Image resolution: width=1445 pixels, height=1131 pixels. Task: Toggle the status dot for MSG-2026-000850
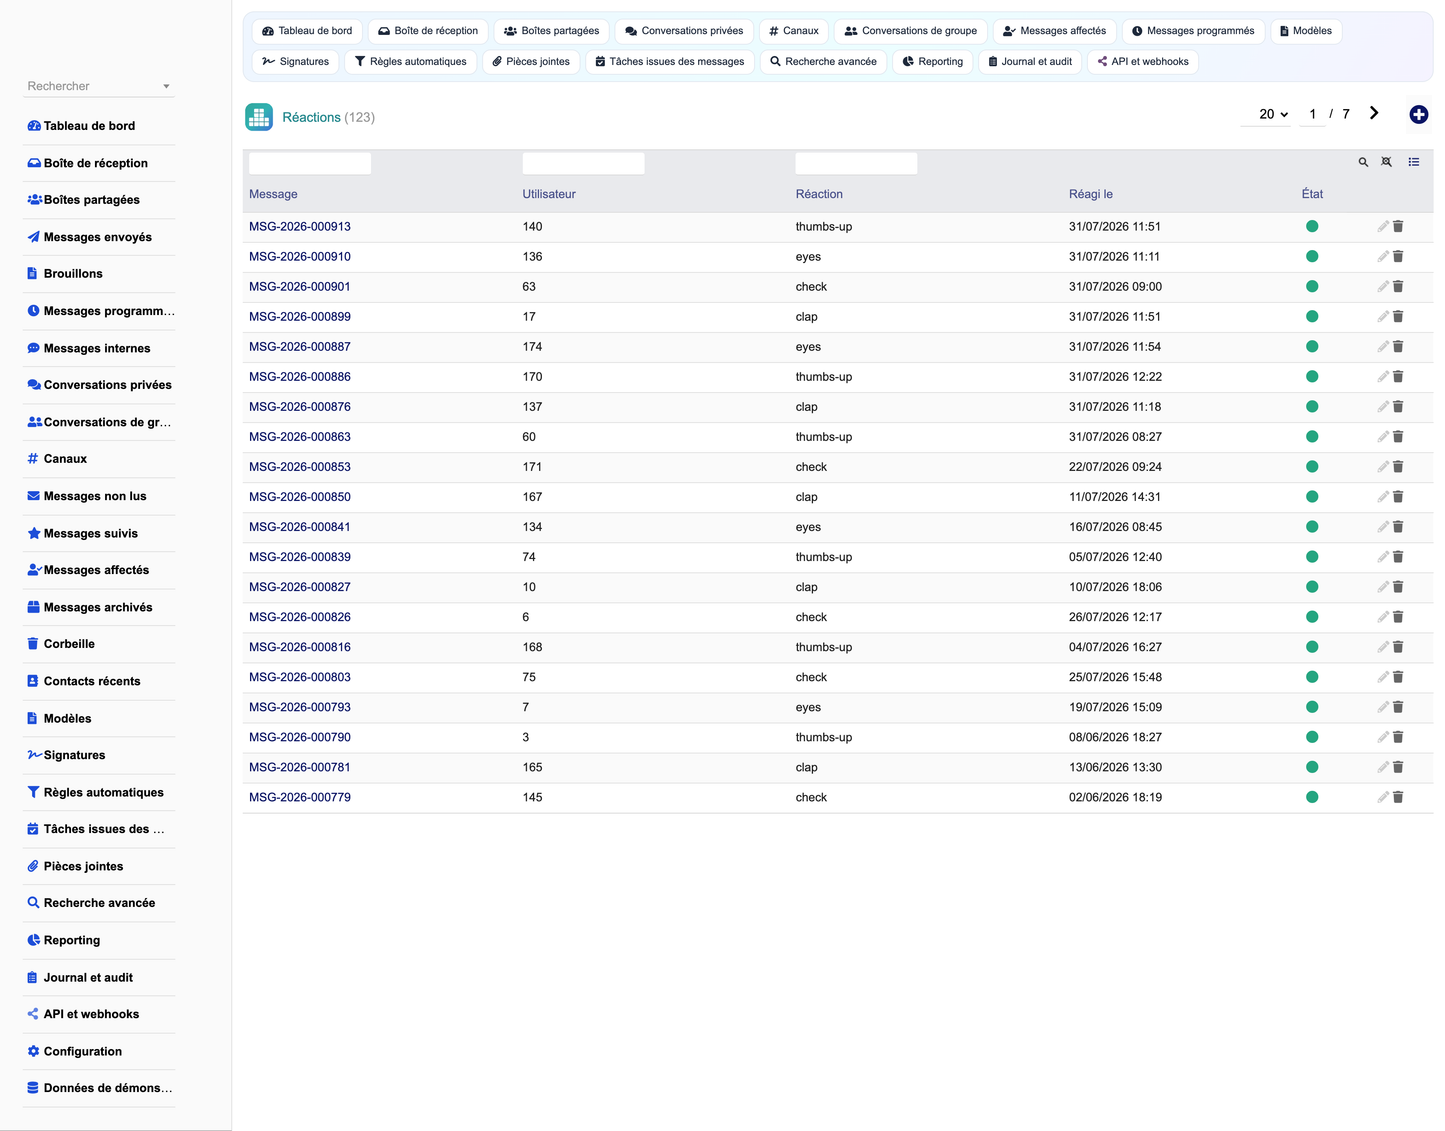1312,497
